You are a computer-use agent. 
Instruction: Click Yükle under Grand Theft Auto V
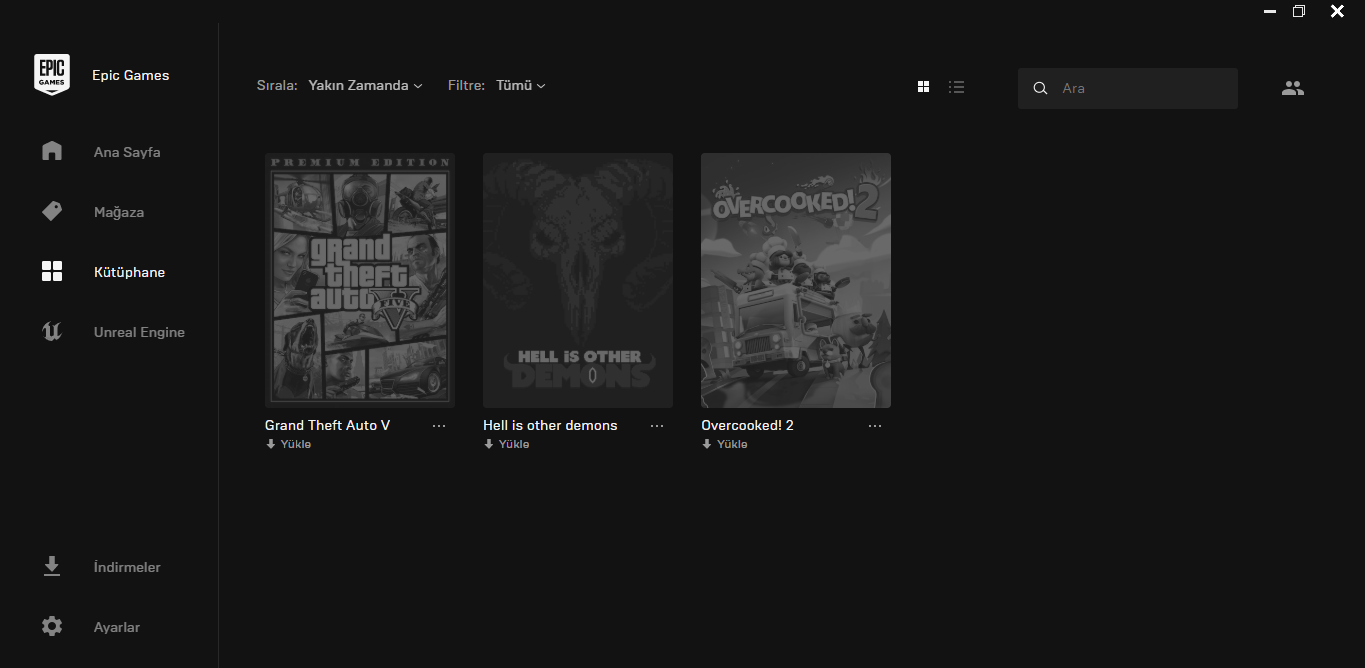click(x=288, y=444)
